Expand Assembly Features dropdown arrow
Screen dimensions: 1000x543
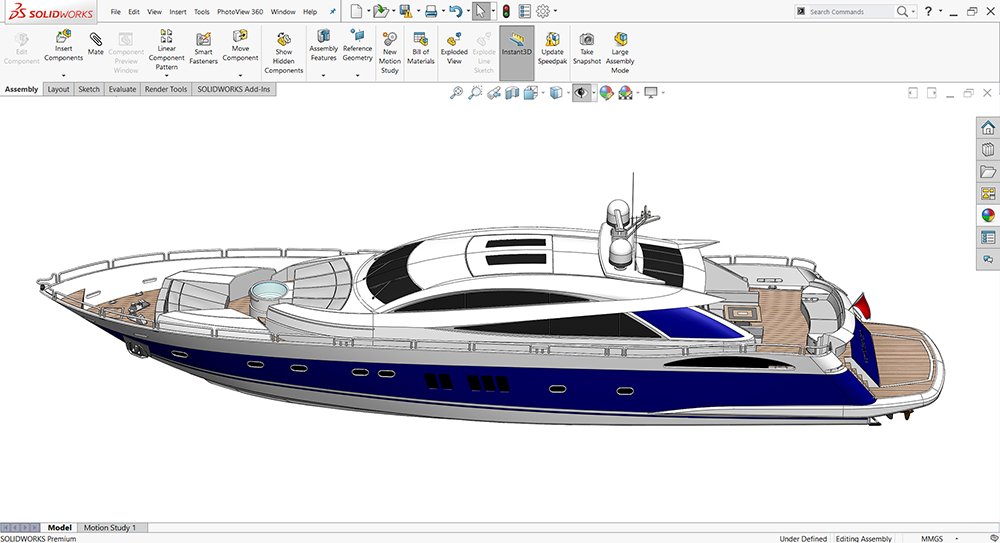click(x=323, y=75)
